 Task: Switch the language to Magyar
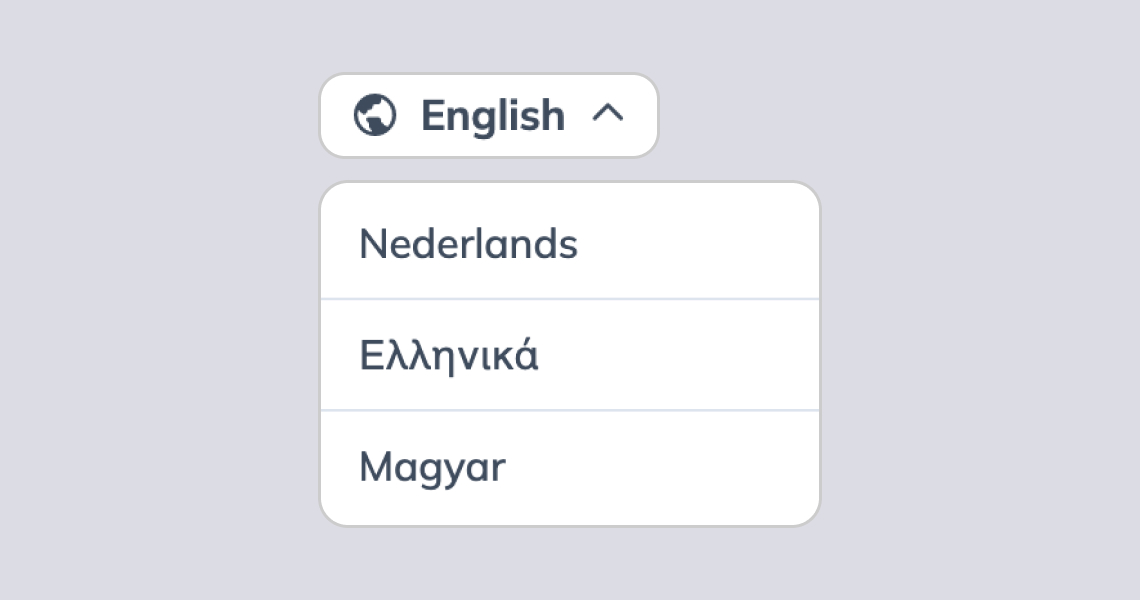tap(570, 468)
